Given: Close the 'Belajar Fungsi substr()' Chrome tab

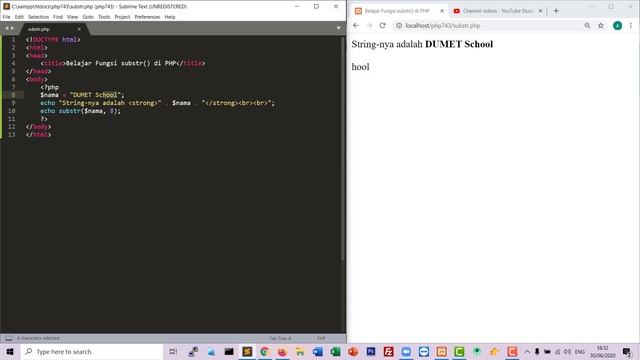Looking at the screenshot, I should 442,11.
